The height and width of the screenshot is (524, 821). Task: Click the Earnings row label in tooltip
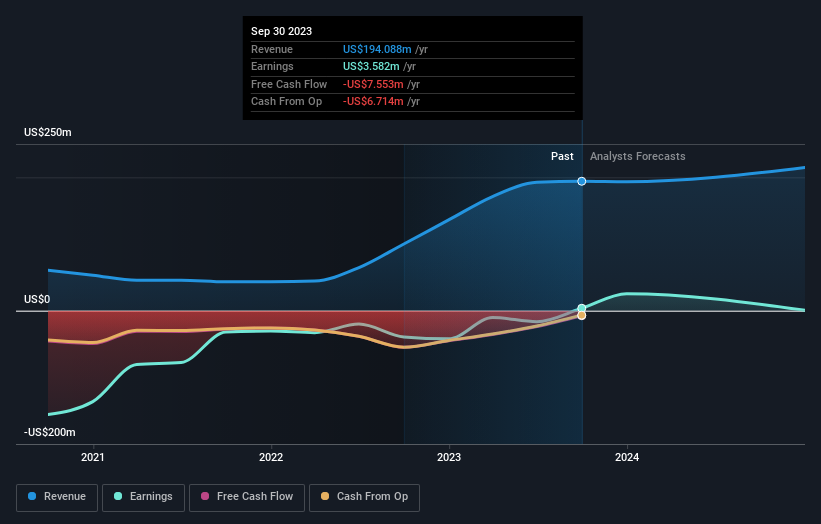272,66
